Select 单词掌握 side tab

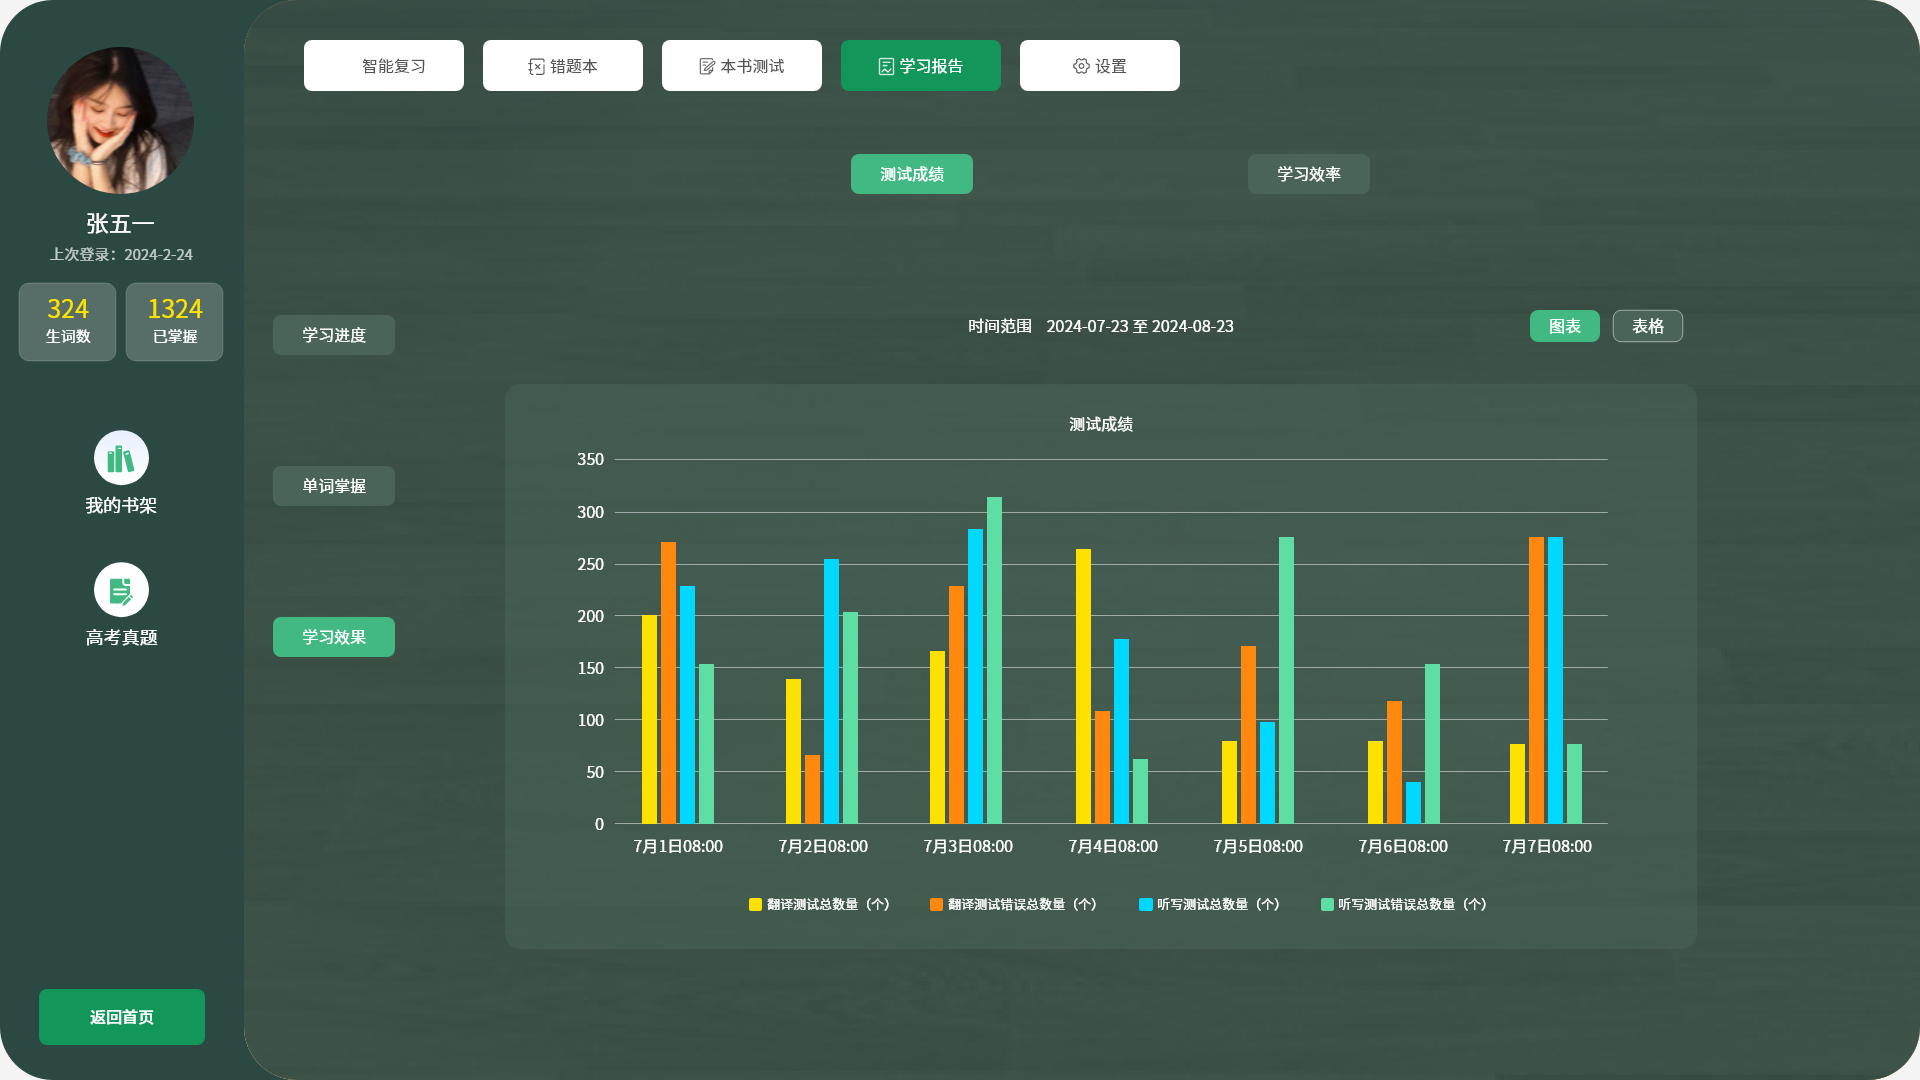(x=333, y=486)
